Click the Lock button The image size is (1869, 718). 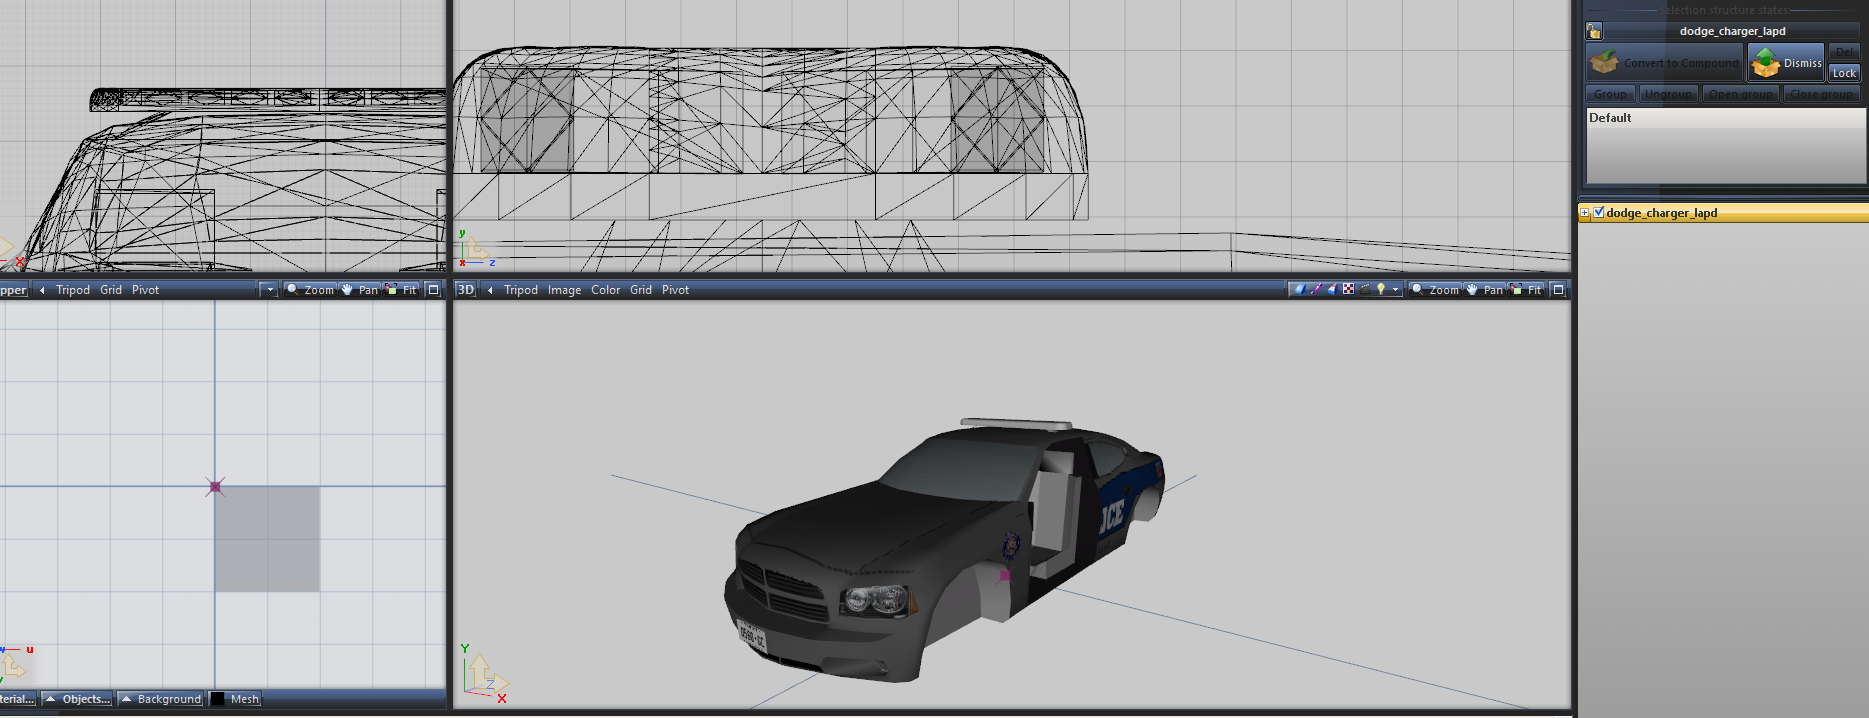[x=1844, y=73]
